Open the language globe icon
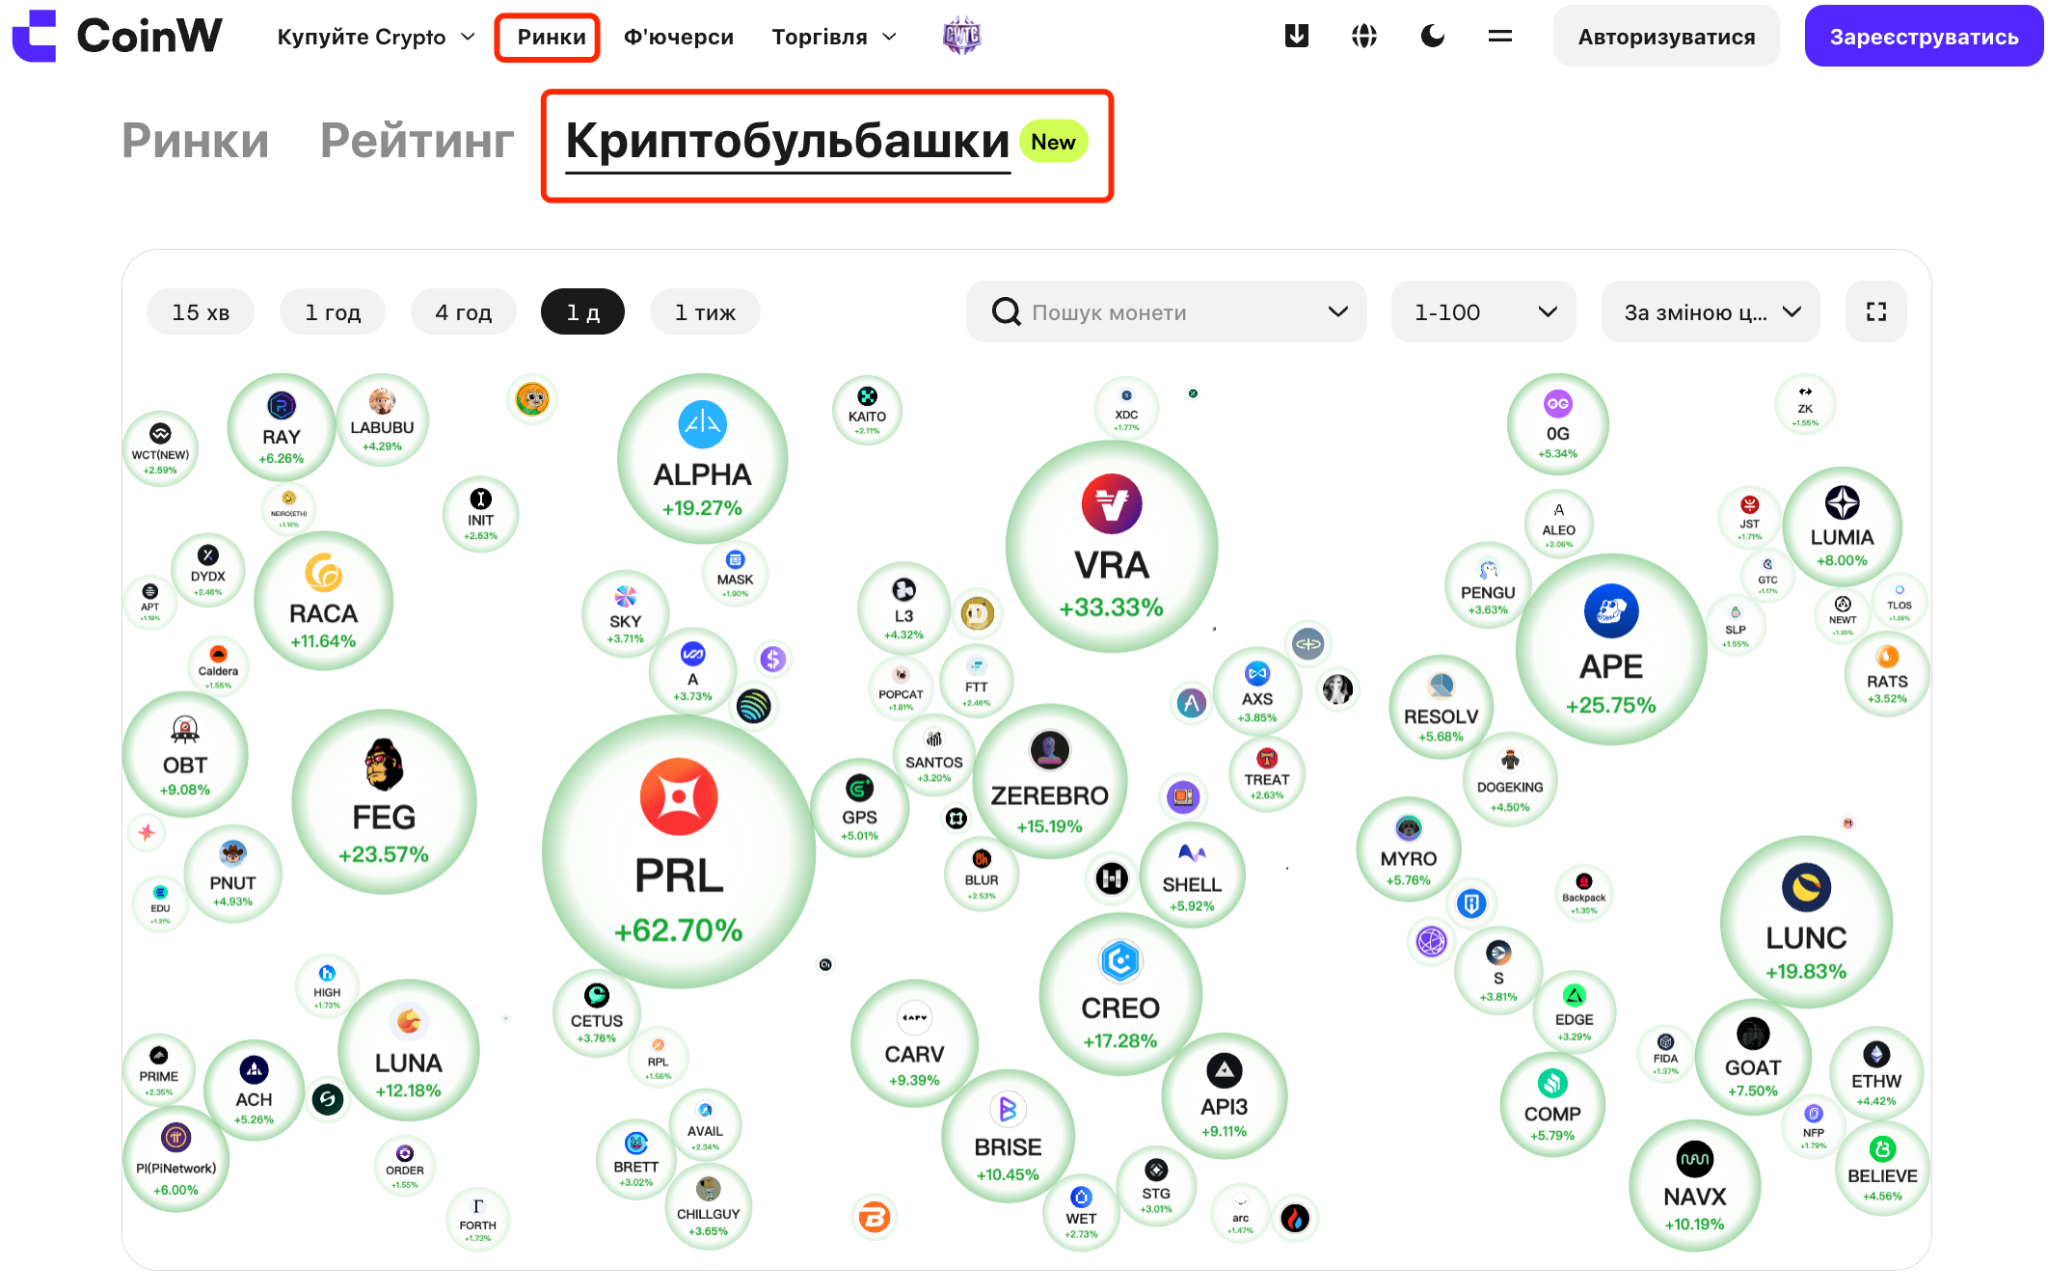 [x=1364, y=36]
